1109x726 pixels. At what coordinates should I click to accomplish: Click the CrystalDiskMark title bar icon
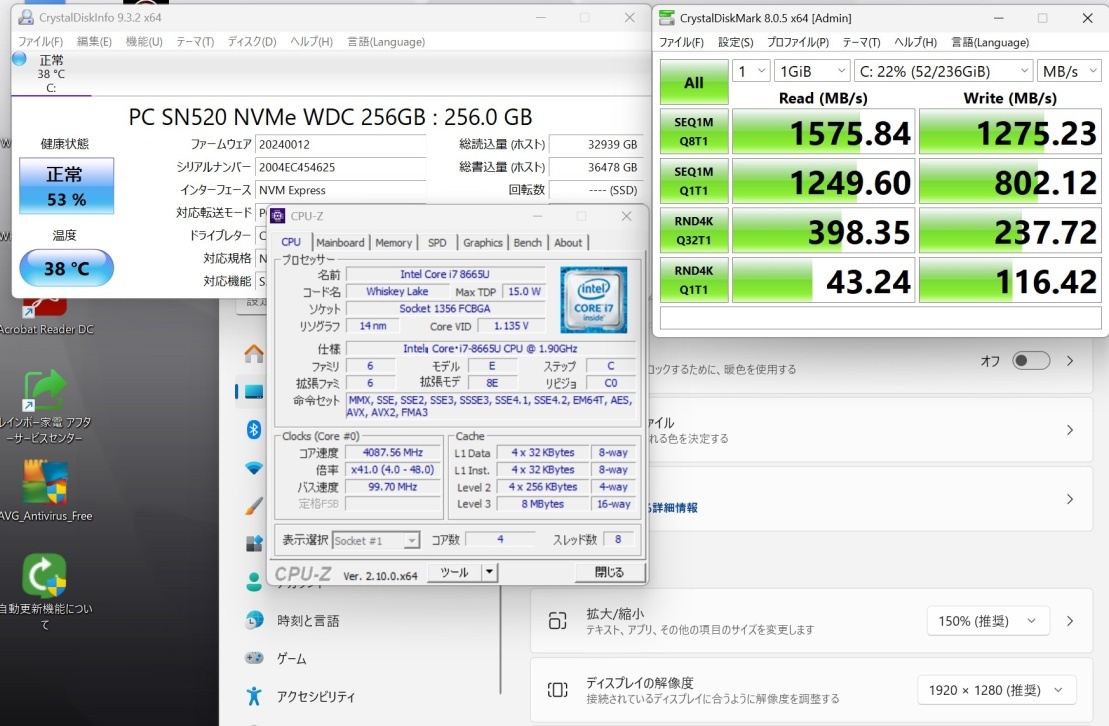coord(666,18)
